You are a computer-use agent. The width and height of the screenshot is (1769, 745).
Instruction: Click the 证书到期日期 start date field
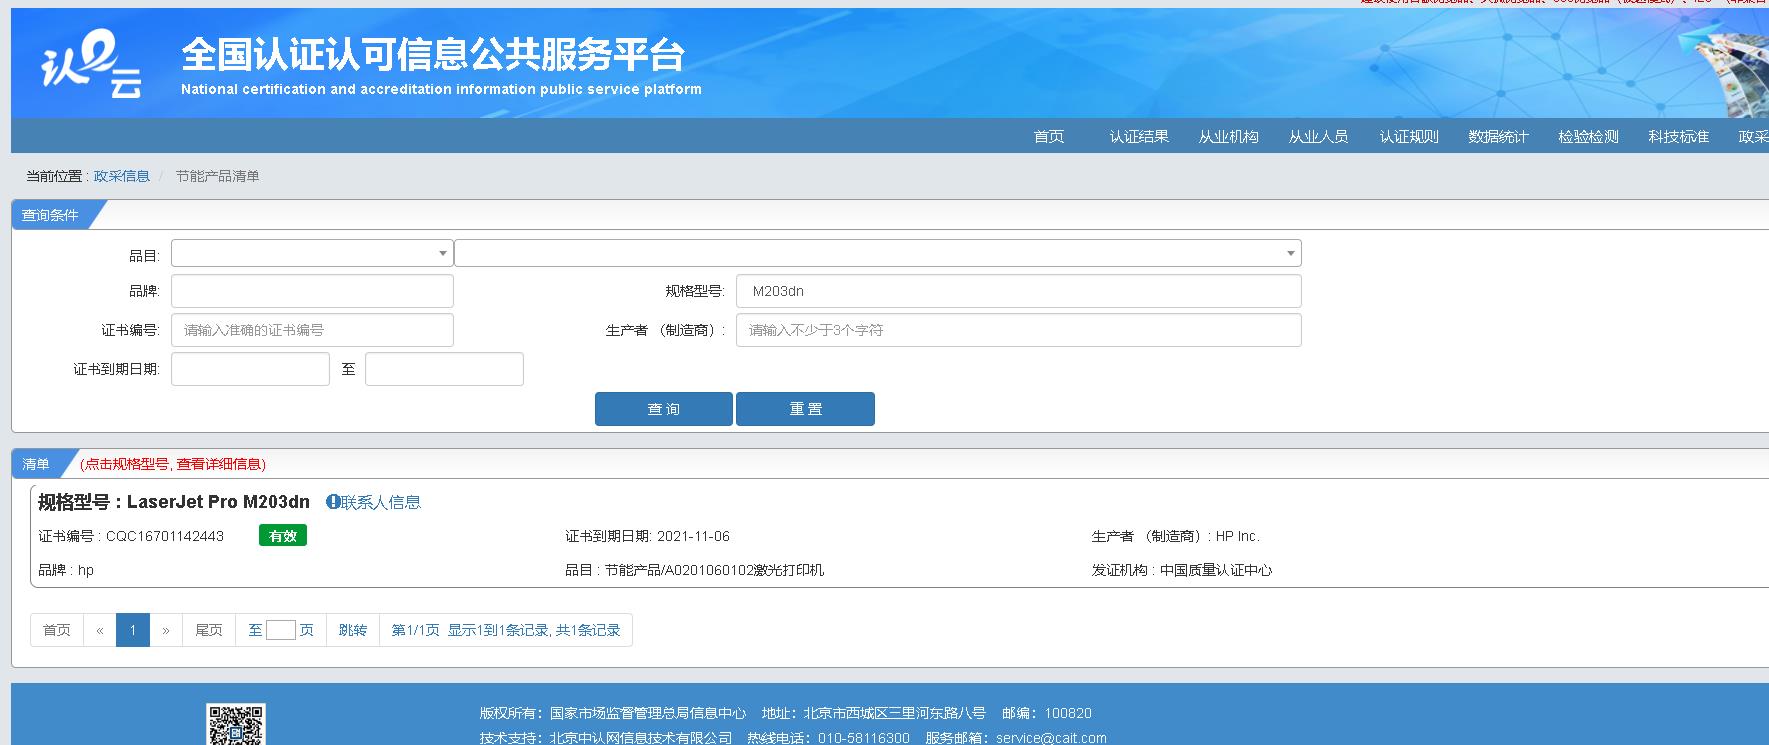tap(250, 369)
